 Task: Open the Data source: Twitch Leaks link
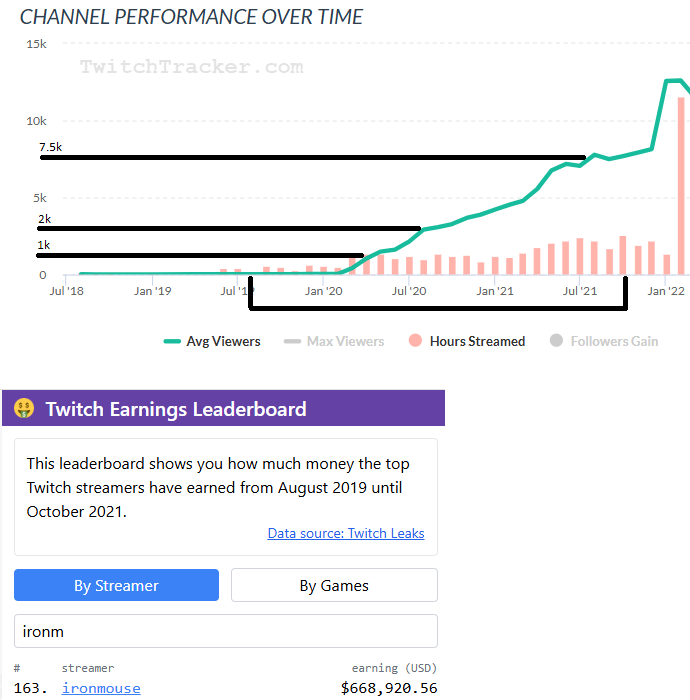(x=346, y=533)
